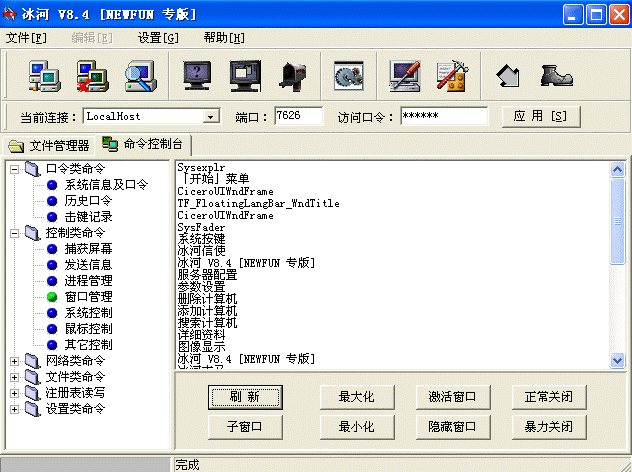Switch to the 文件管理器 tab
632x472 pixels.
tap(49, 146)
